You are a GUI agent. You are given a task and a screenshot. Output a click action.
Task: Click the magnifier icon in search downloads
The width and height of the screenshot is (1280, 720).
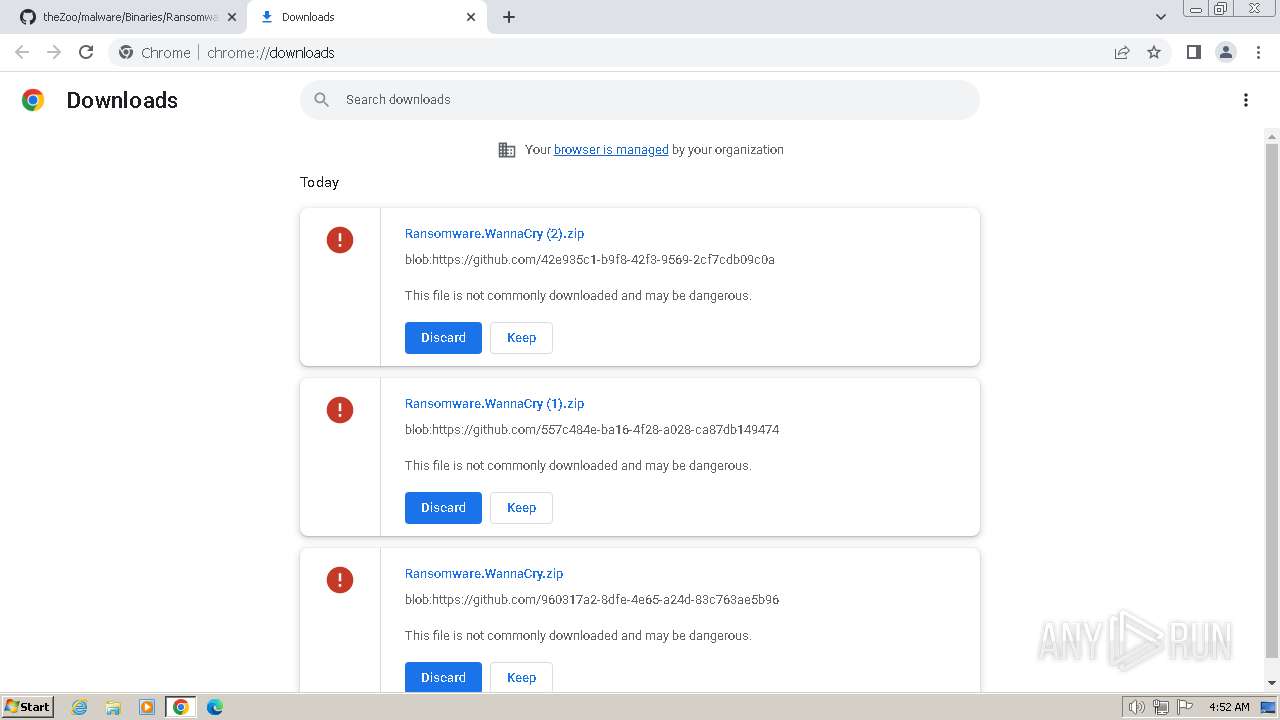point(321,99)
